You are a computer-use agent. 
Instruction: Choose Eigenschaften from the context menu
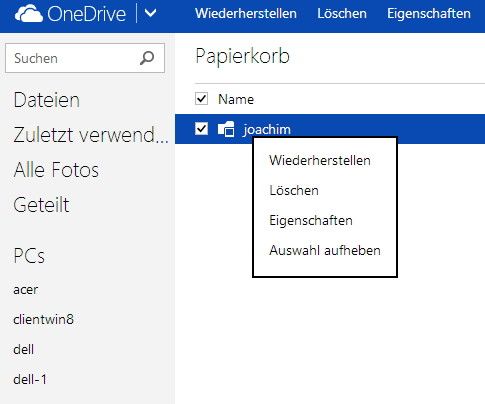[x=311, y=220]
